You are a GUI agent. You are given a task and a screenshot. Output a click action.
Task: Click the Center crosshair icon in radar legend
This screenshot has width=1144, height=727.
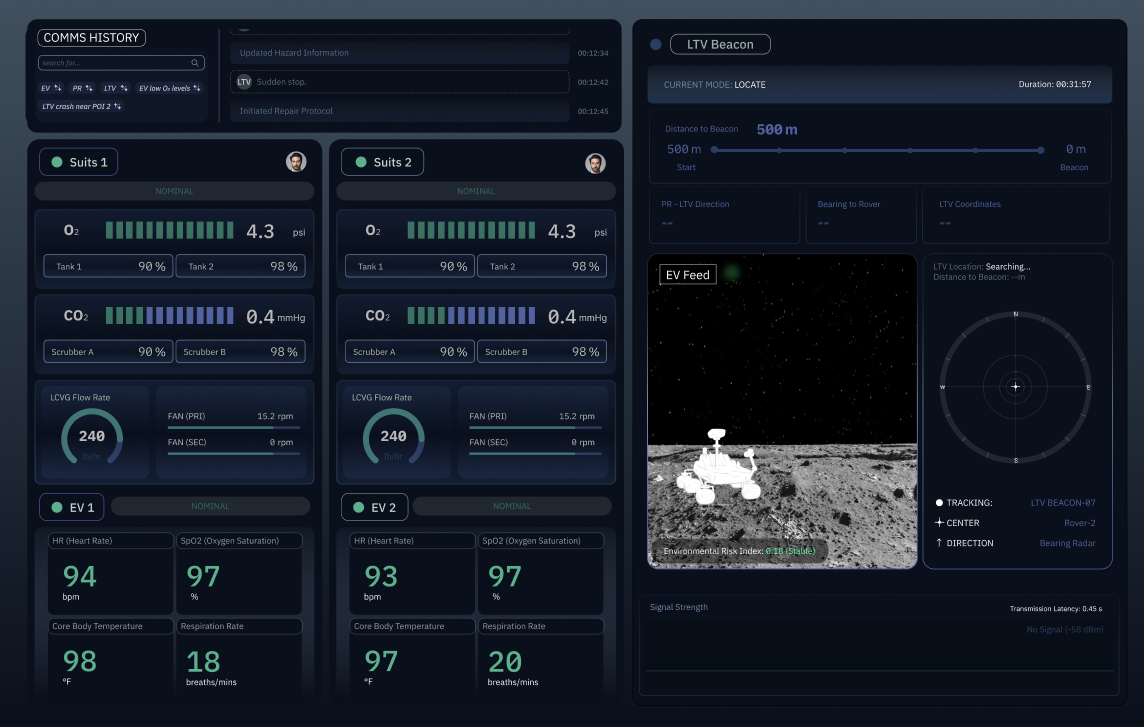(939, 523)
